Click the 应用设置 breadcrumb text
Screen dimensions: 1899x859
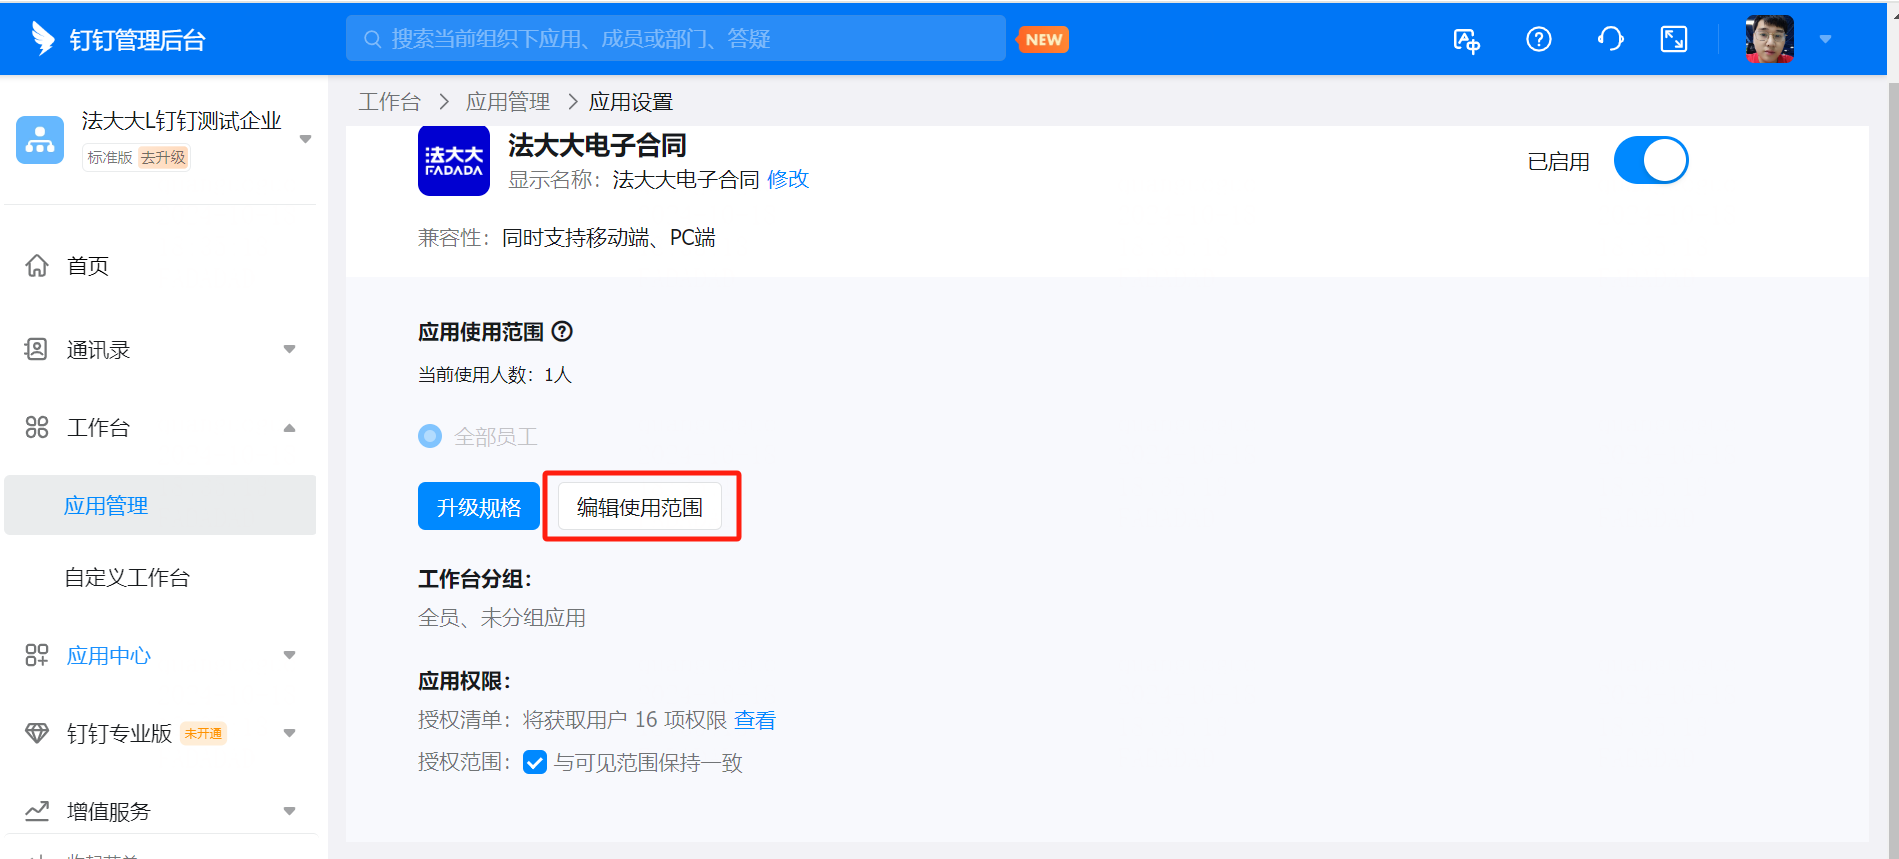click(x=631, y=102)
